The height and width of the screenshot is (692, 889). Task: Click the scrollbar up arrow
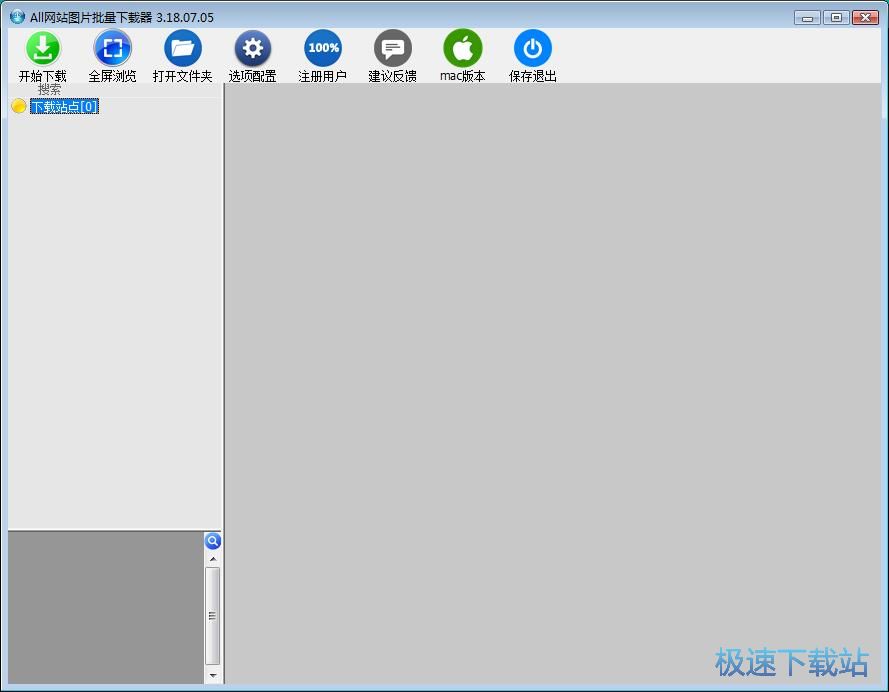(x=213, y=559)
